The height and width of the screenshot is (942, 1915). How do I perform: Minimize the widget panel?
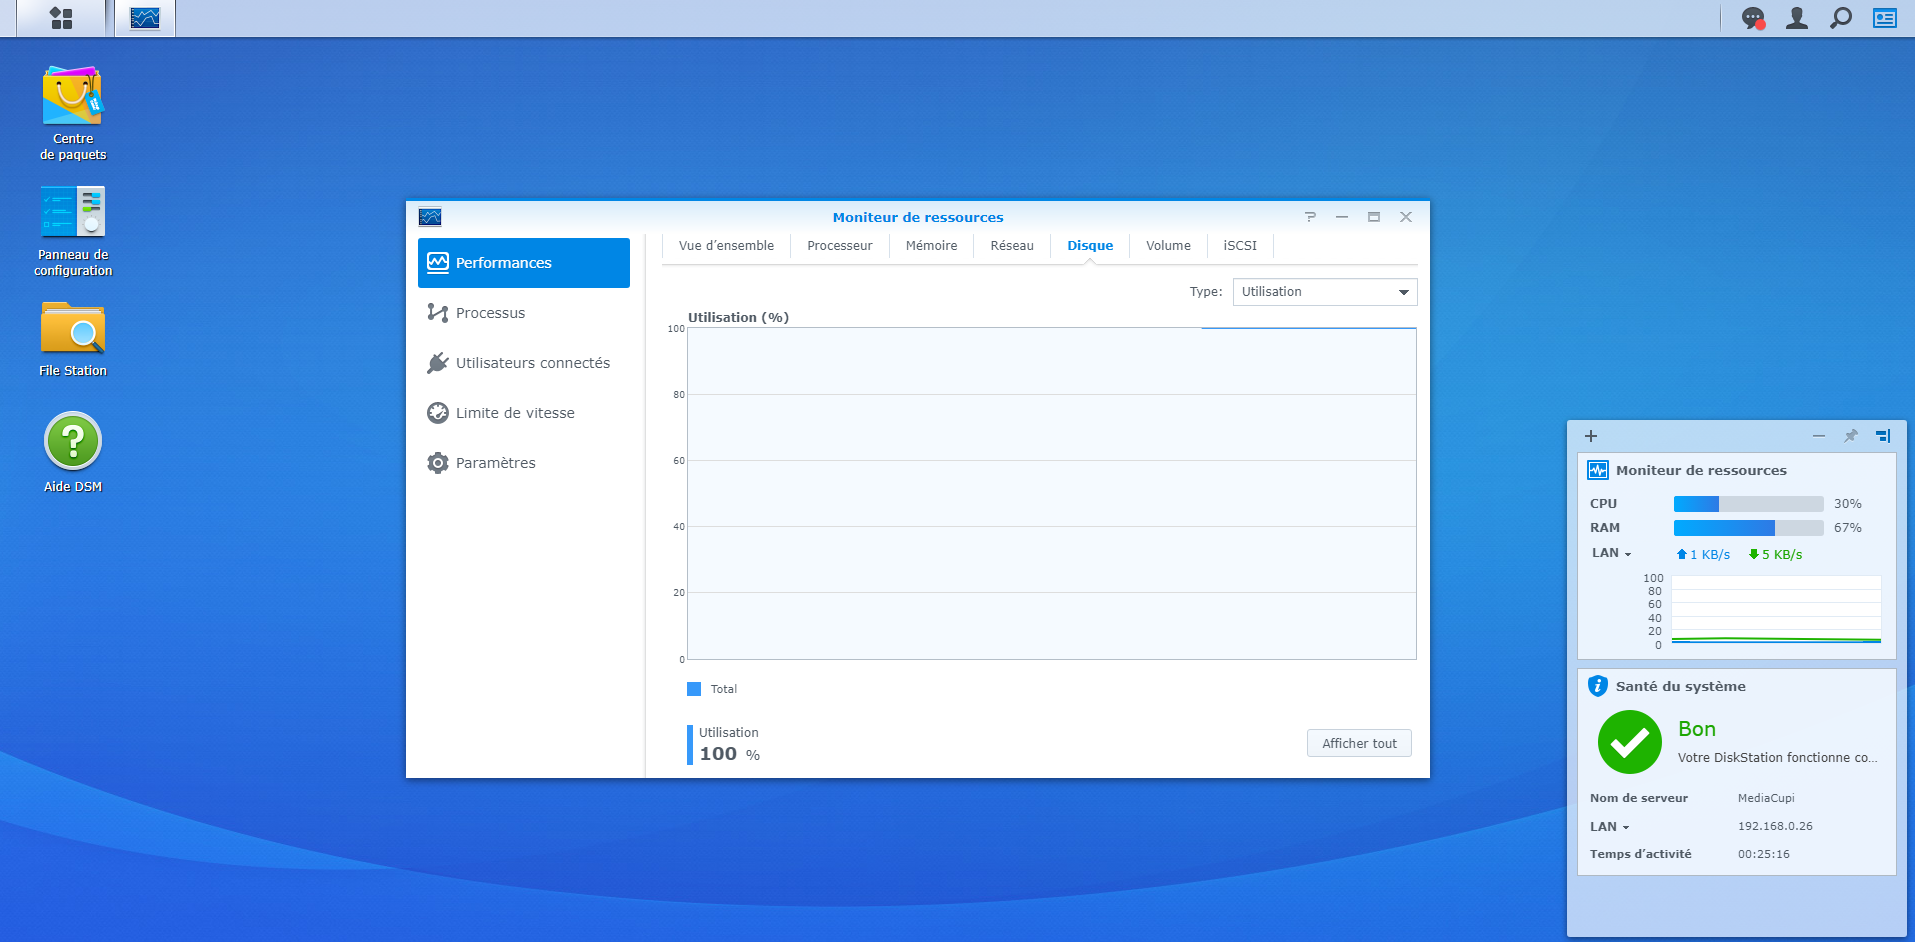point(1819,436)
